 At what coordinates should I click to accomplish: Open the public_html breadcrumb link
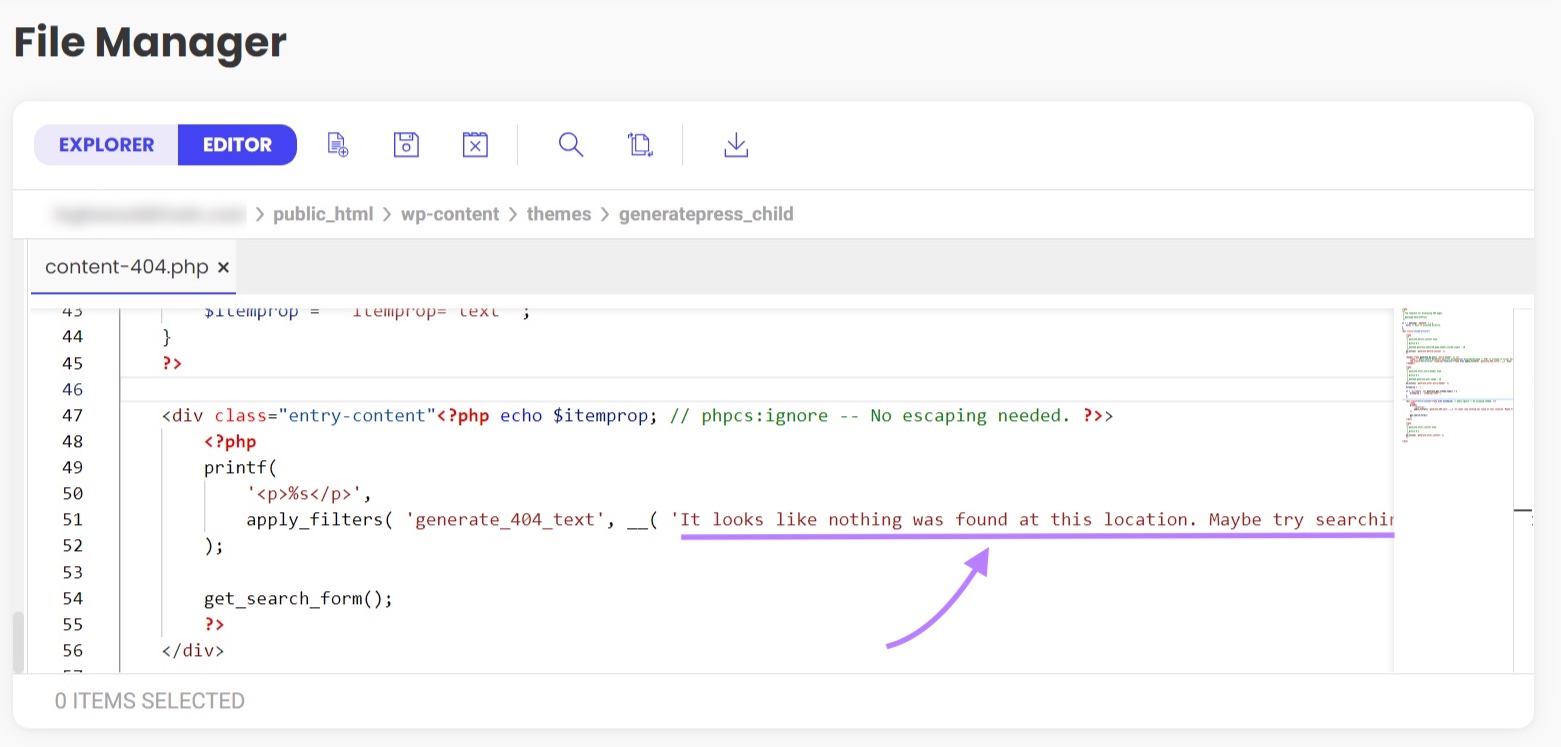pos(323,213)
